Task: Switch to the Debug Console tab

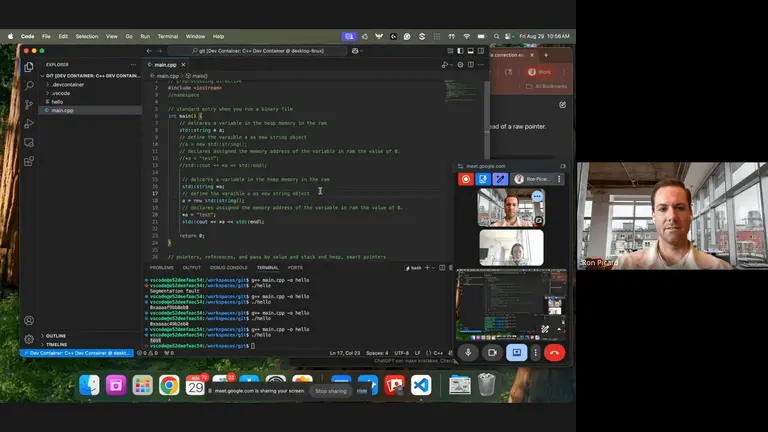Action: (x=229, y=268)
